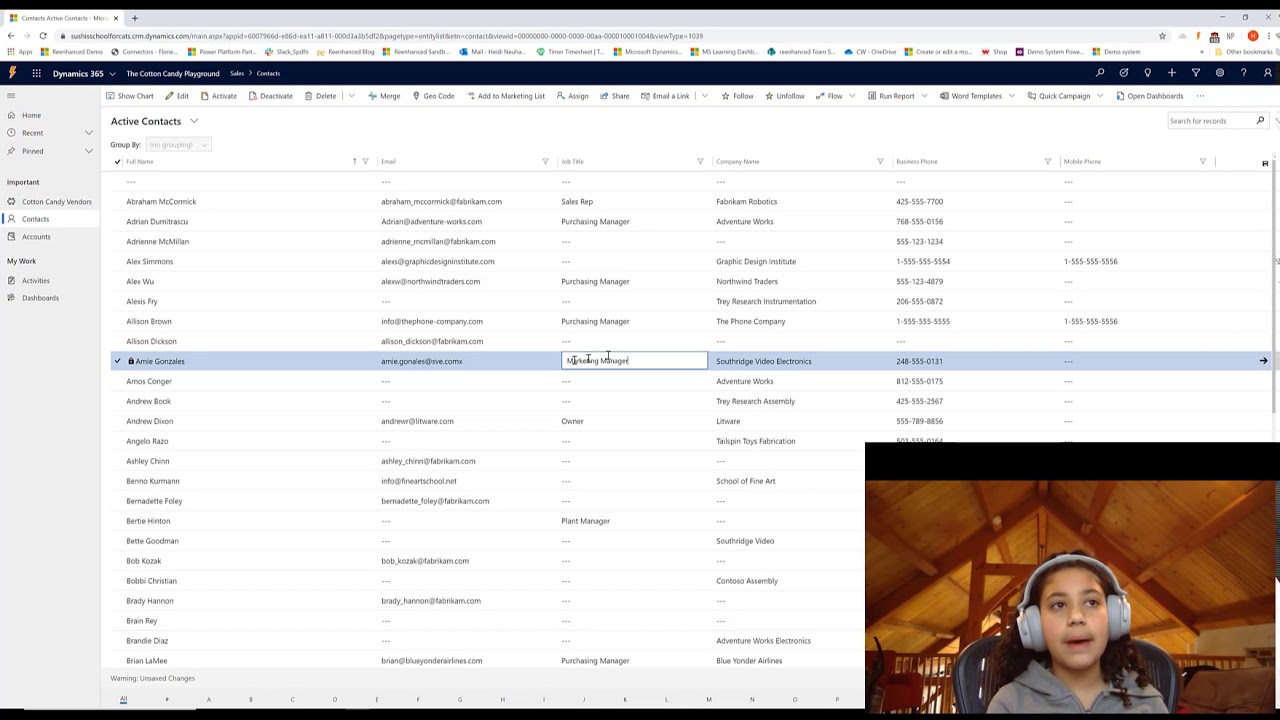Click the Sales breadcrumb
The image size is (1280, 720).
tap(237, 73)
